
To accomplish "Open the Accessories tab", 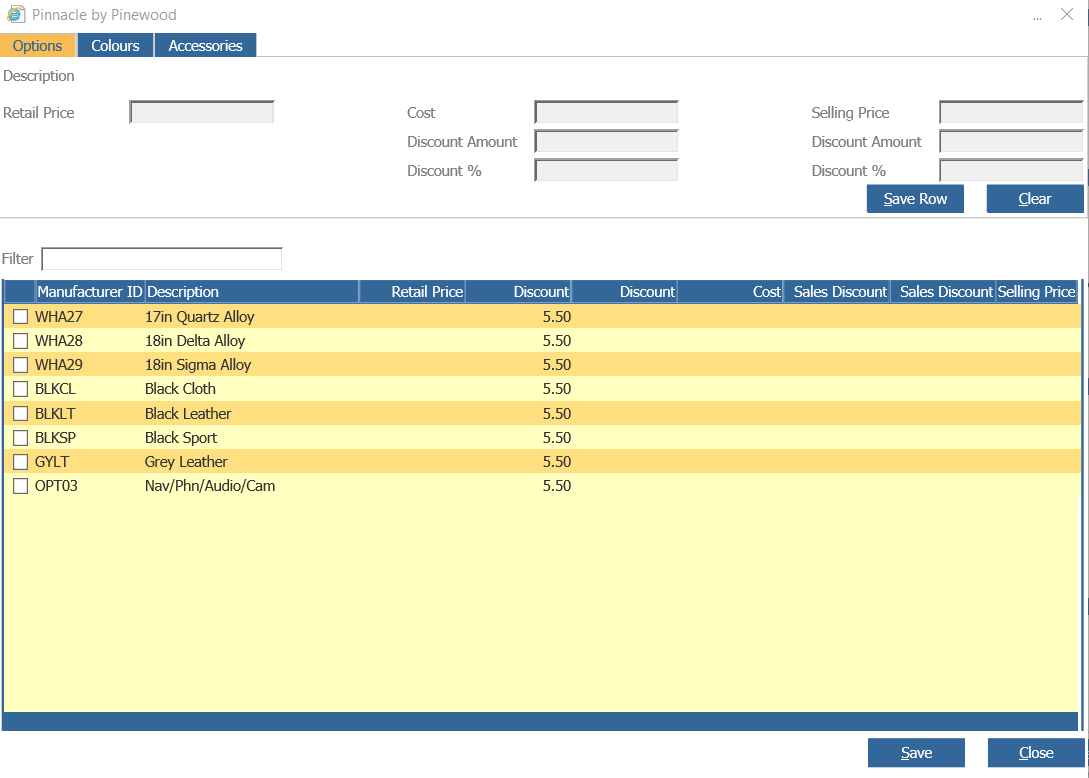I will tap(206, 45).
